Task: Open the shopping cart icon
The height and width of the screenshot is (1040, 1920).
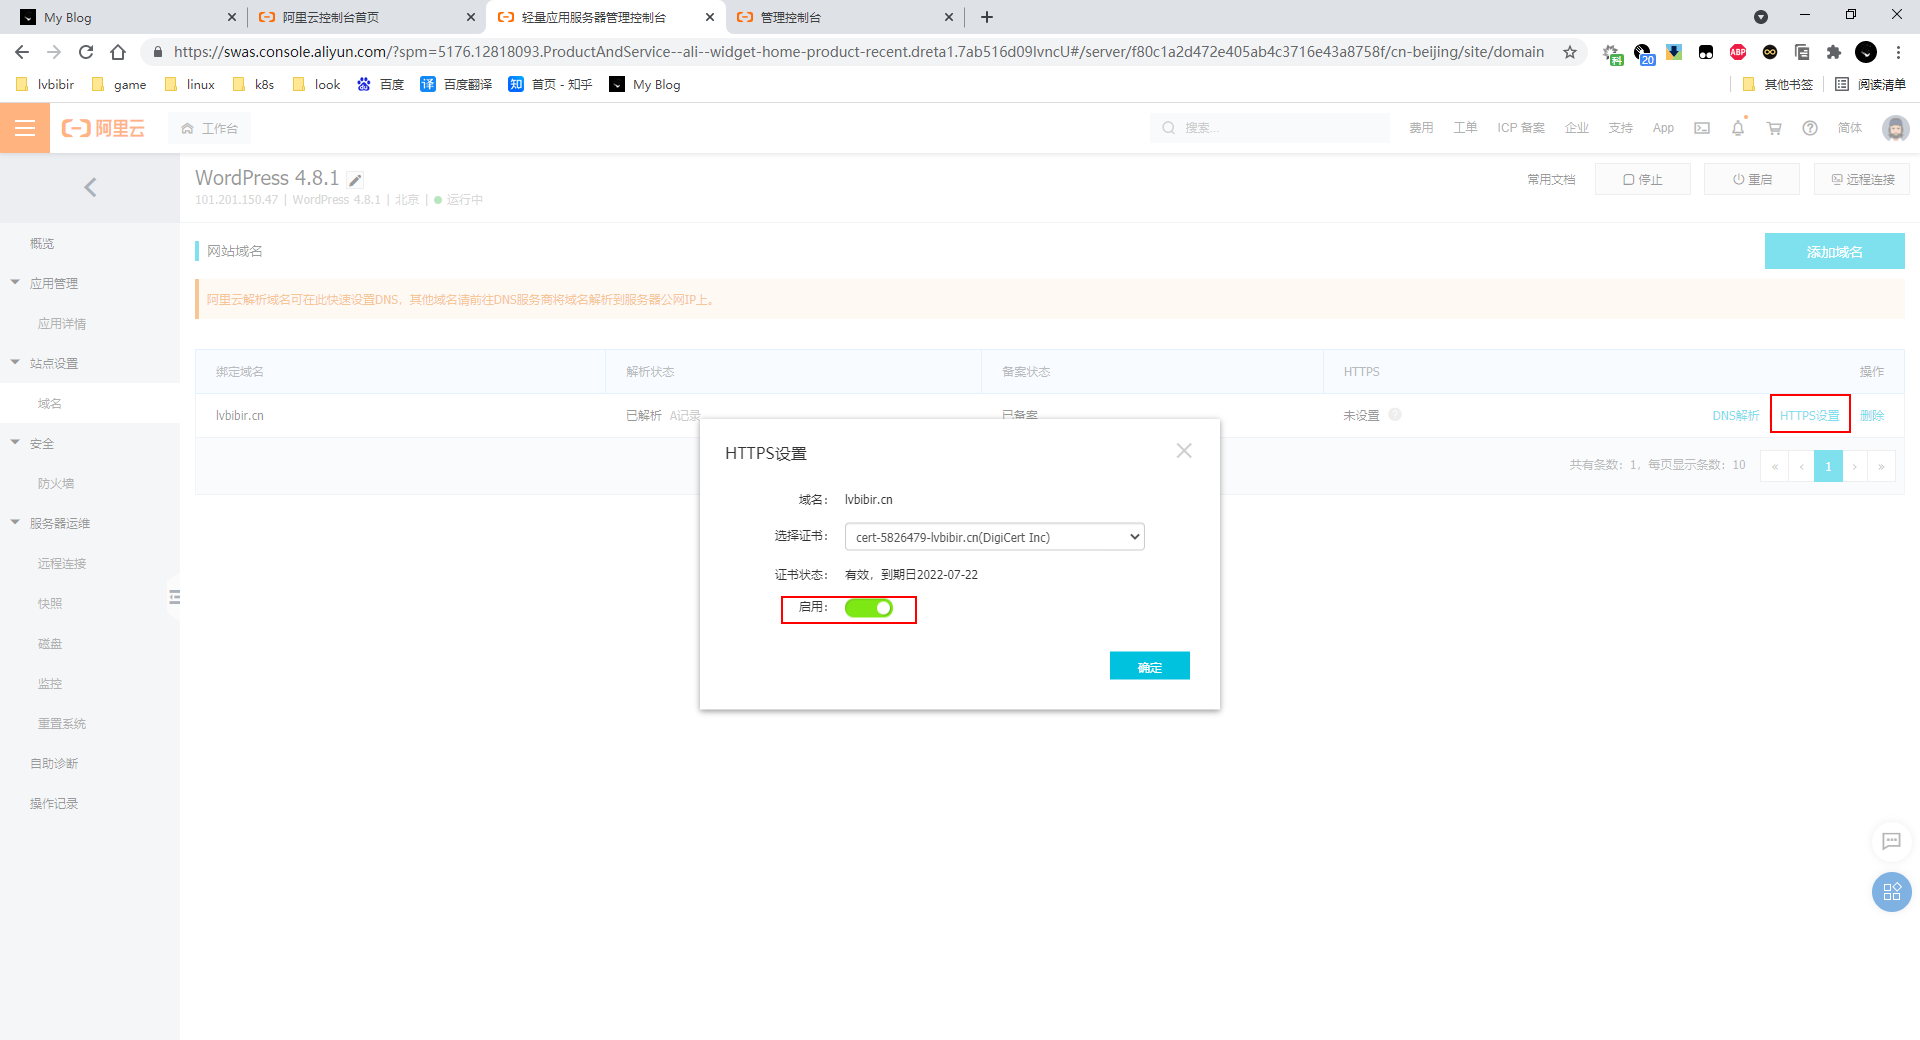Action: (1774, 128)
